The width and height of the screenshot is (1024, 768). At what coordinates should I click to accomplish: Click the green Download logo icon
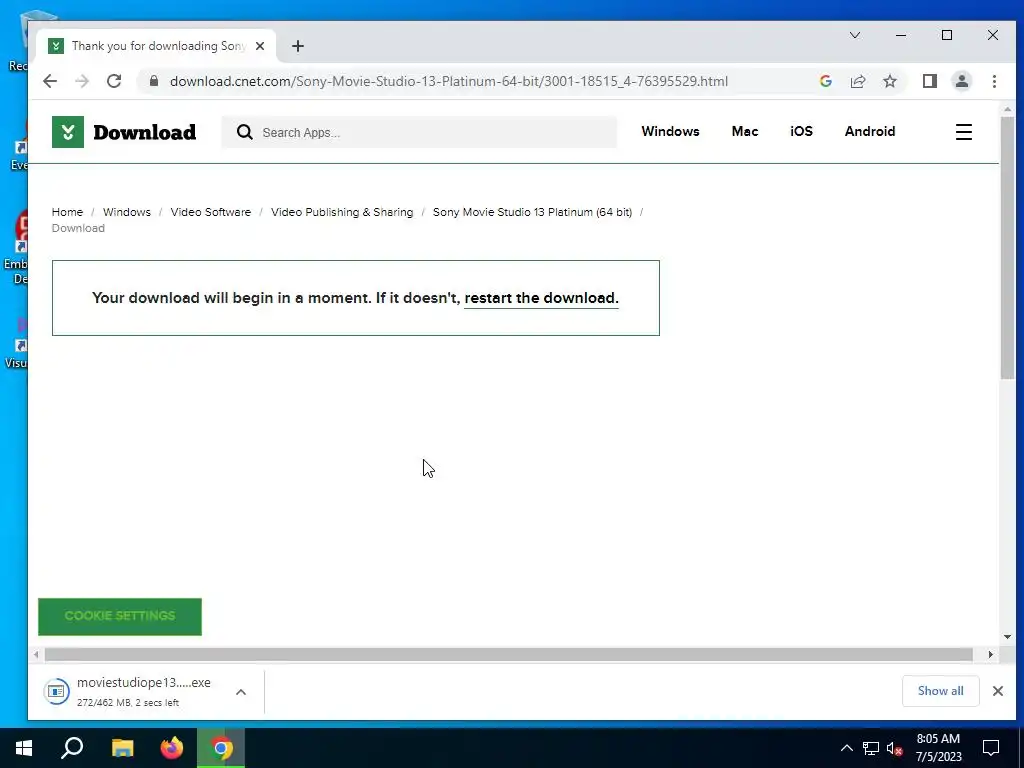(x=68, y=132)
